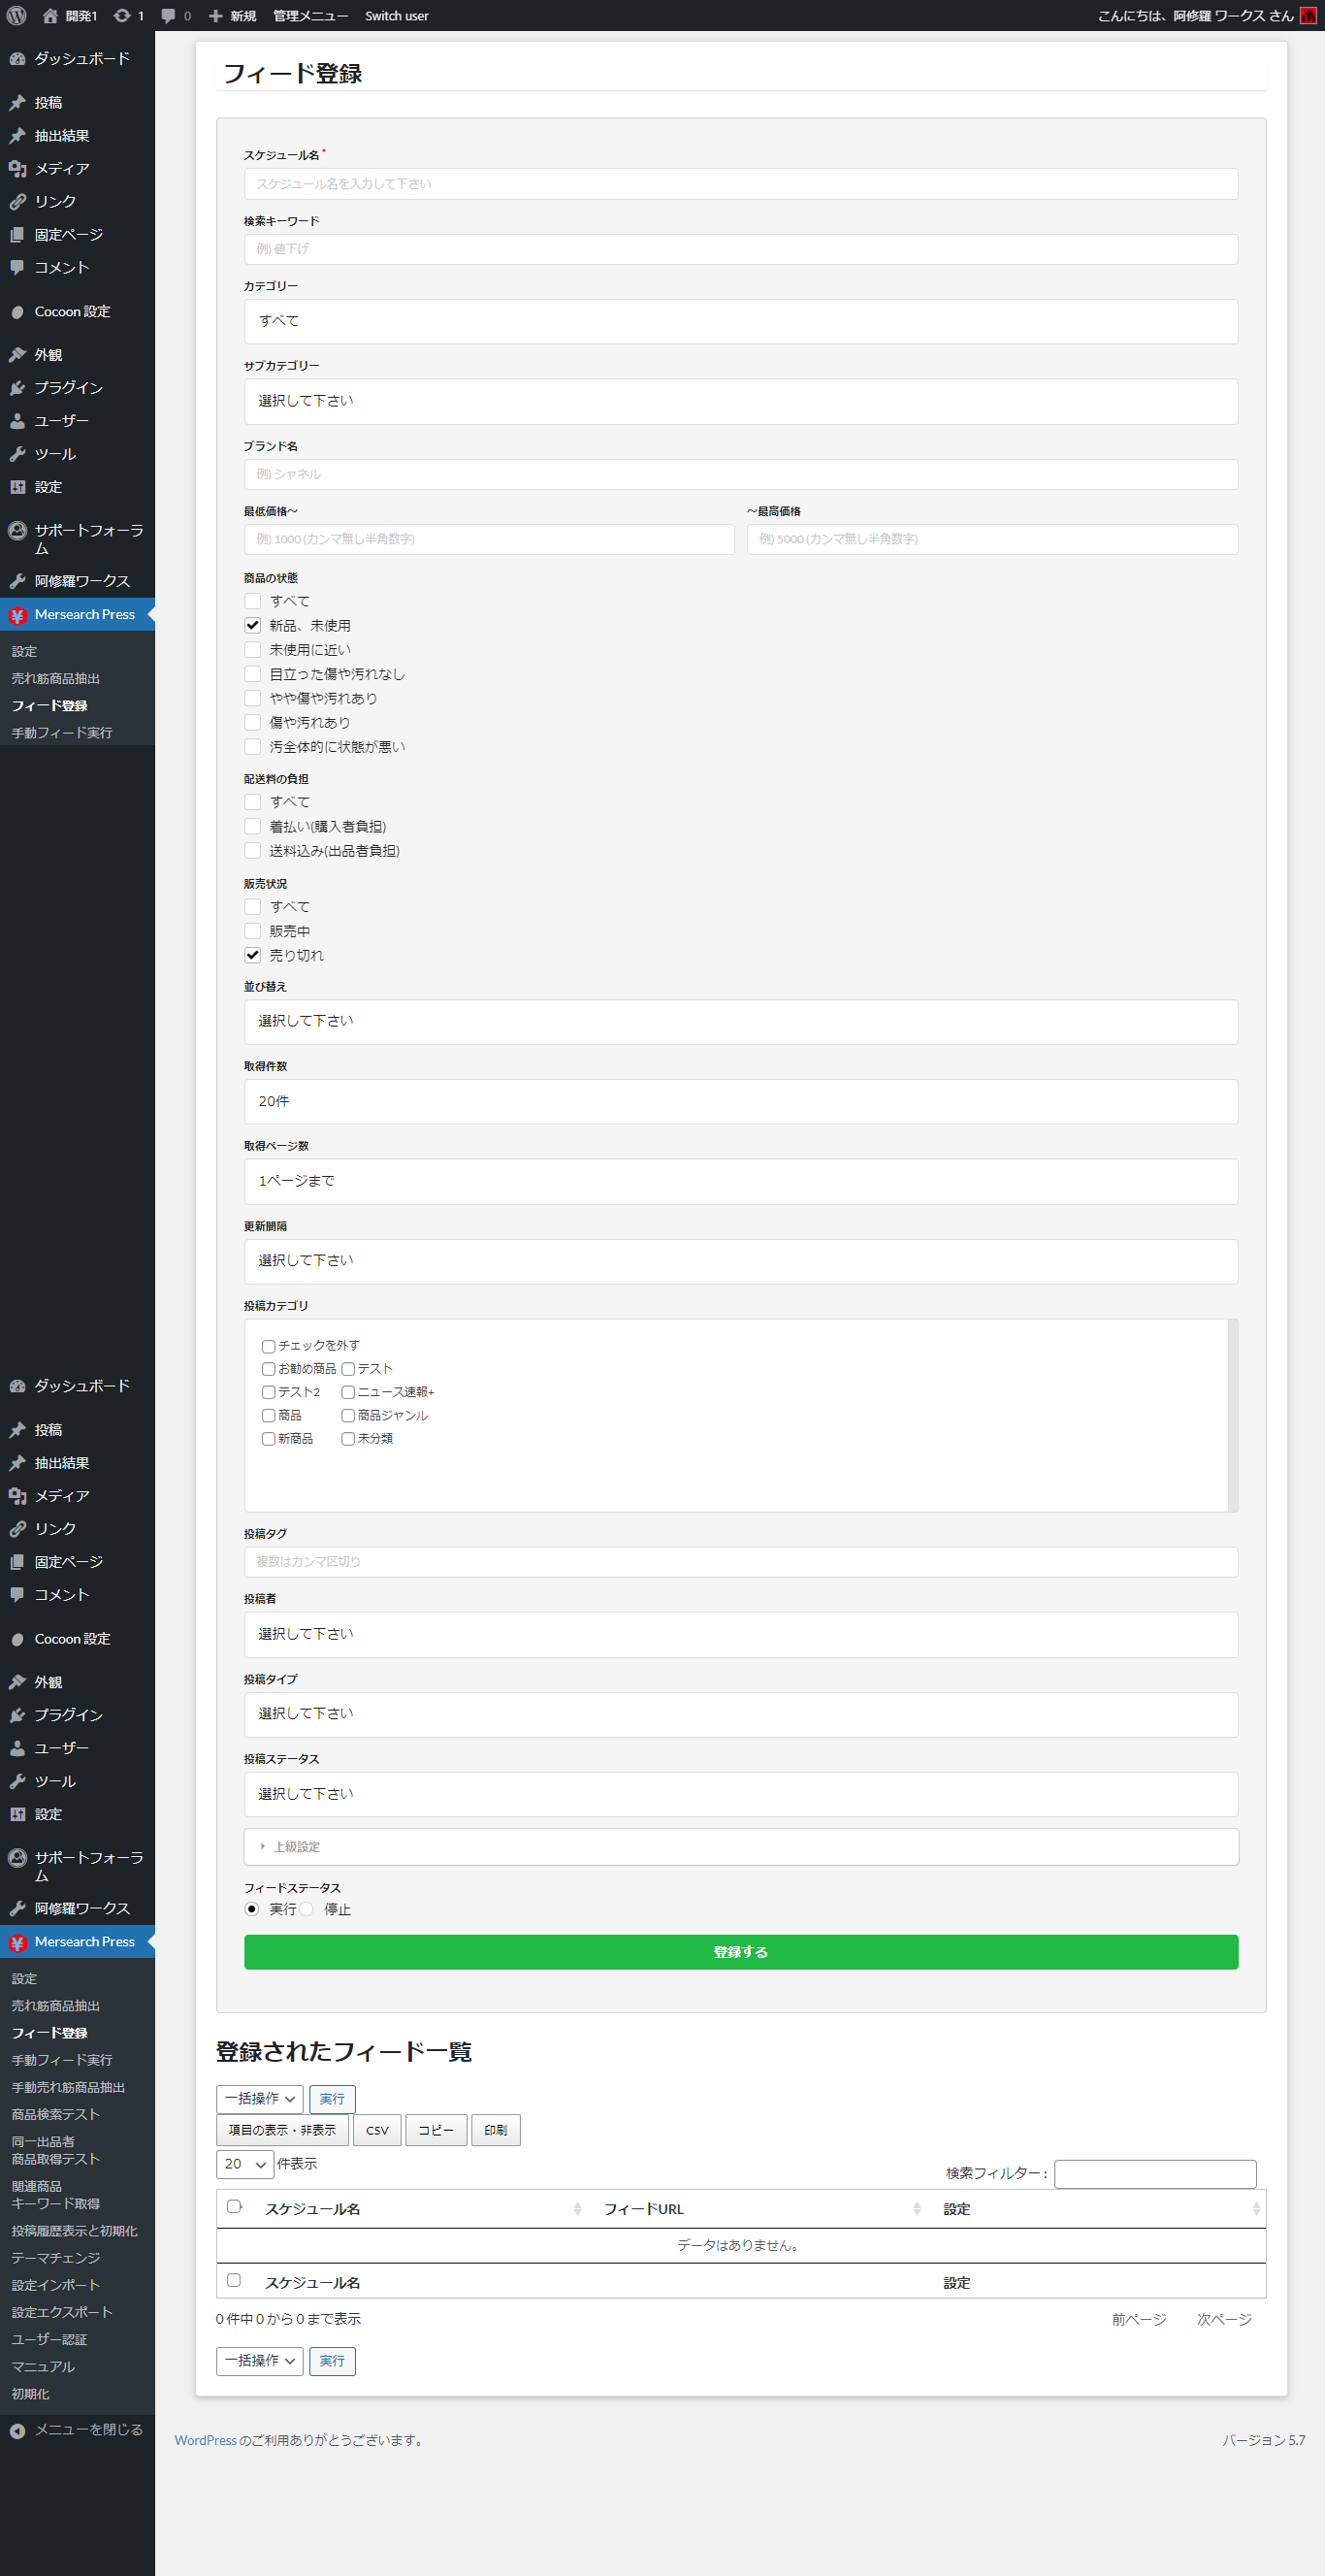This screenshot has width=1325, height=2576.
Task: Enable the 送料込み(出品者負担) checkbox
Action: [253, 851]
